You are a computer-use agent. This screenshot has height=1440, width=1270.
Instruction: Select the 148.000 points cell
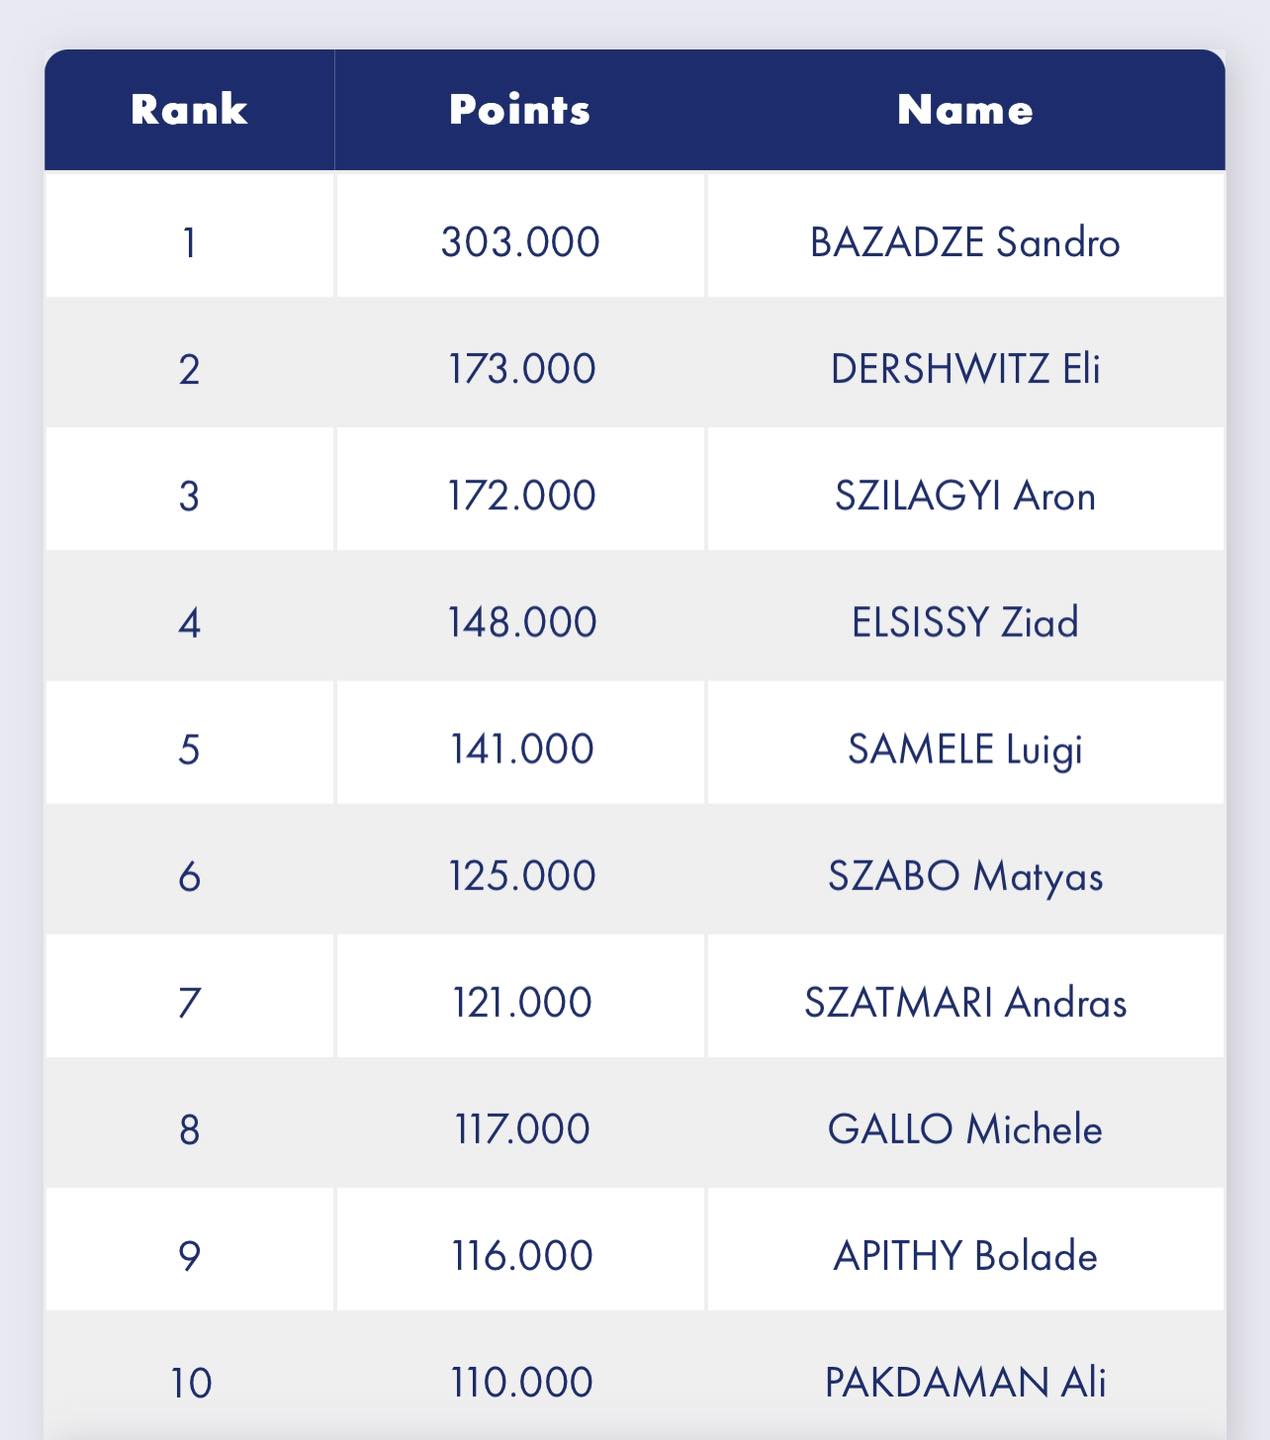[520, 622]
